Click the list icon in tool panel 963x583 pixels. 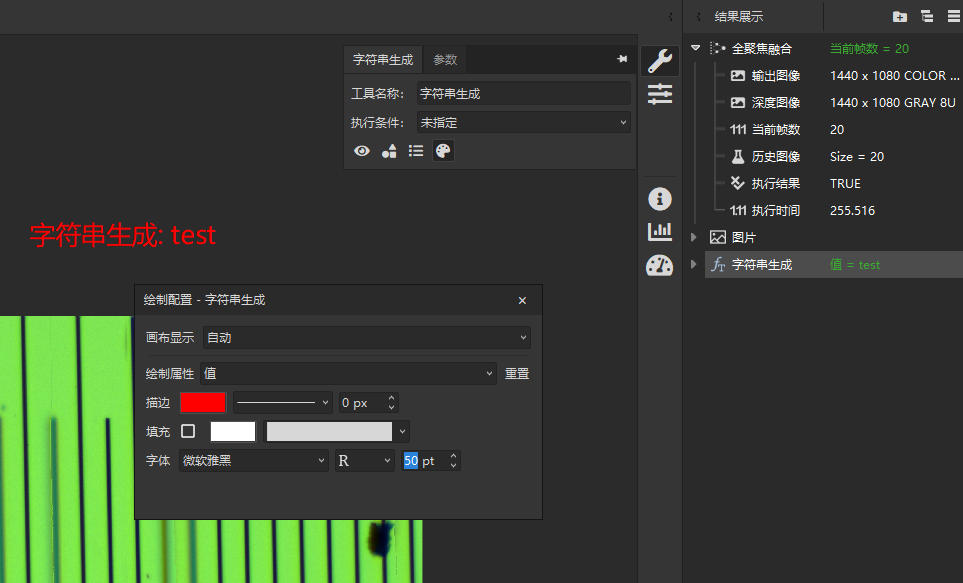point(416,151)
